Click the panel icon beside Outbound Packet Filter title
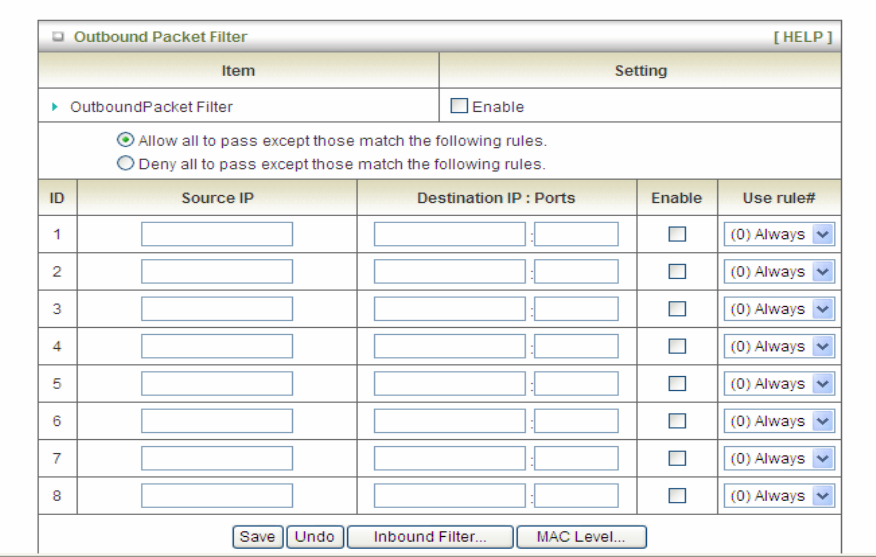876x557 pixels. (x=59, y=38)
